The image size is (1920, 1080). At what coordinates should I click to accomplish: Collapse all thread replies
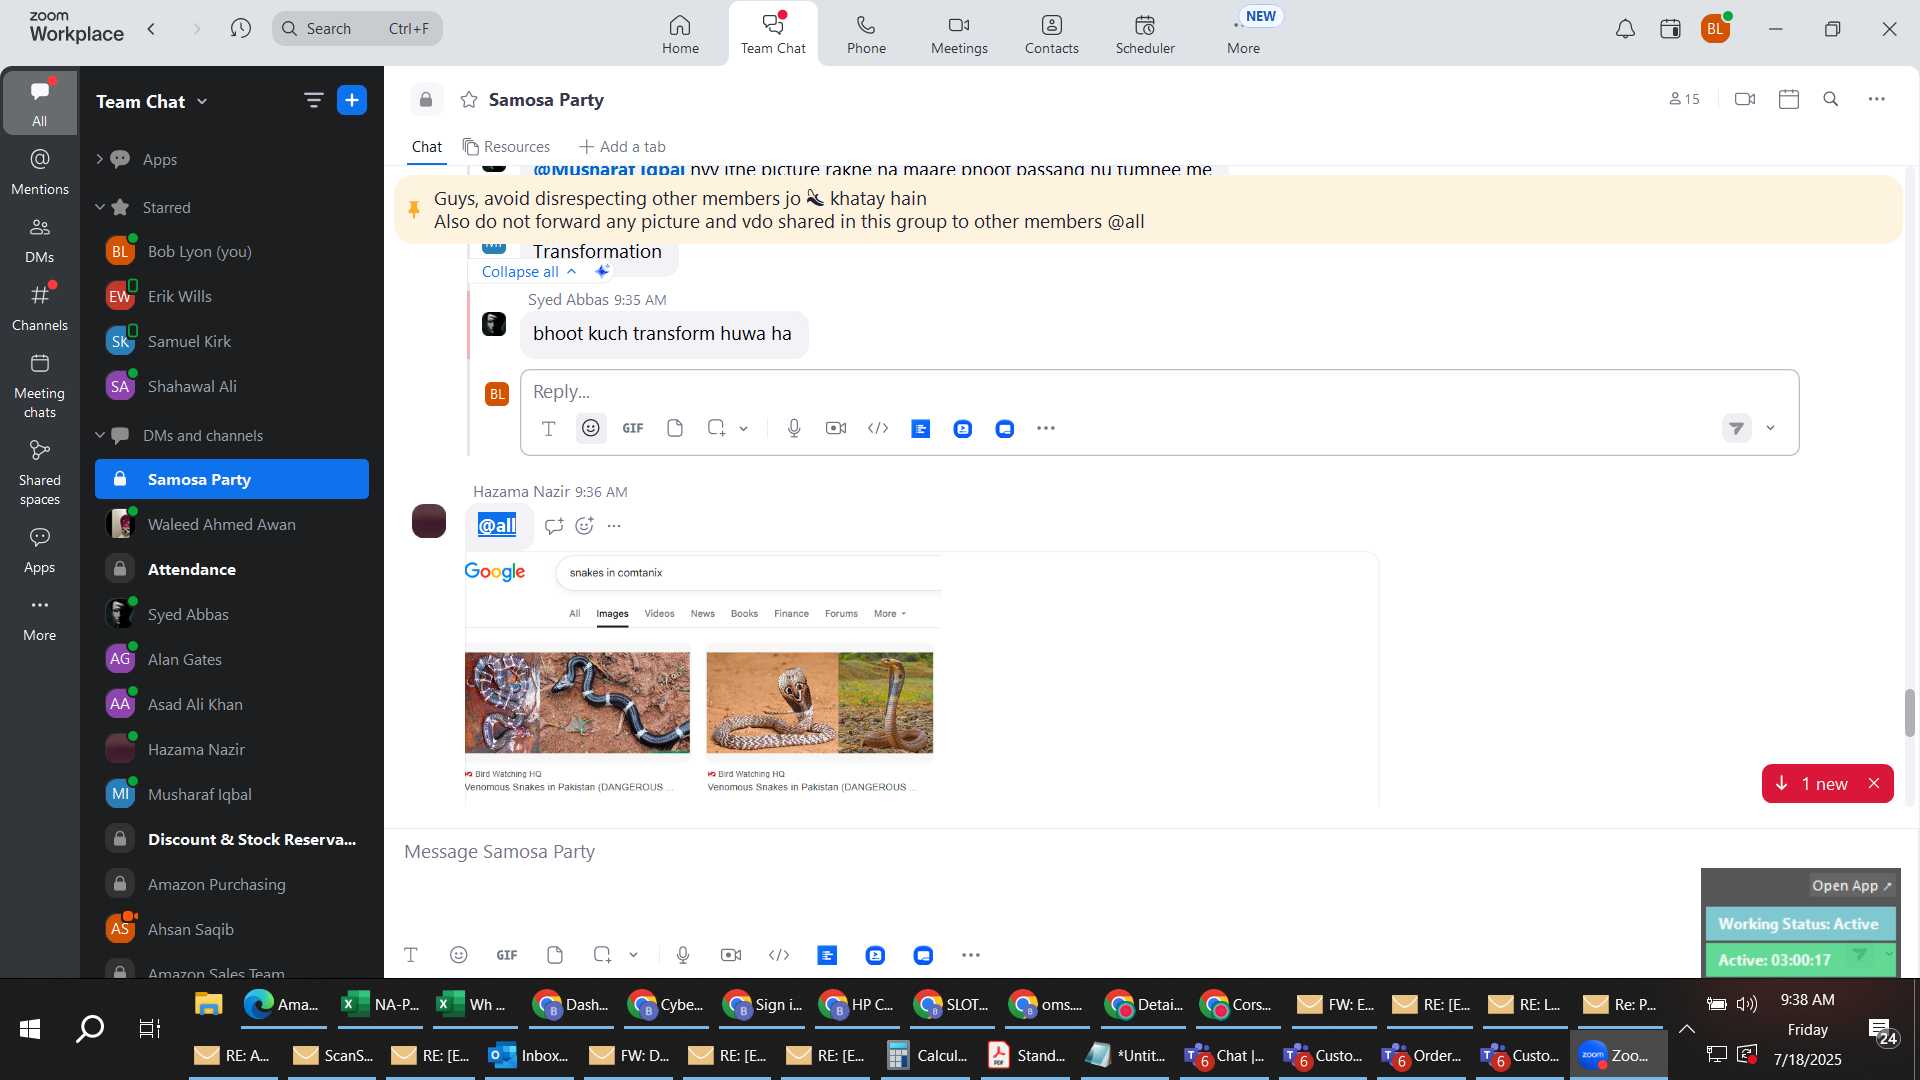pyautogui.click(x=529, y=272)
